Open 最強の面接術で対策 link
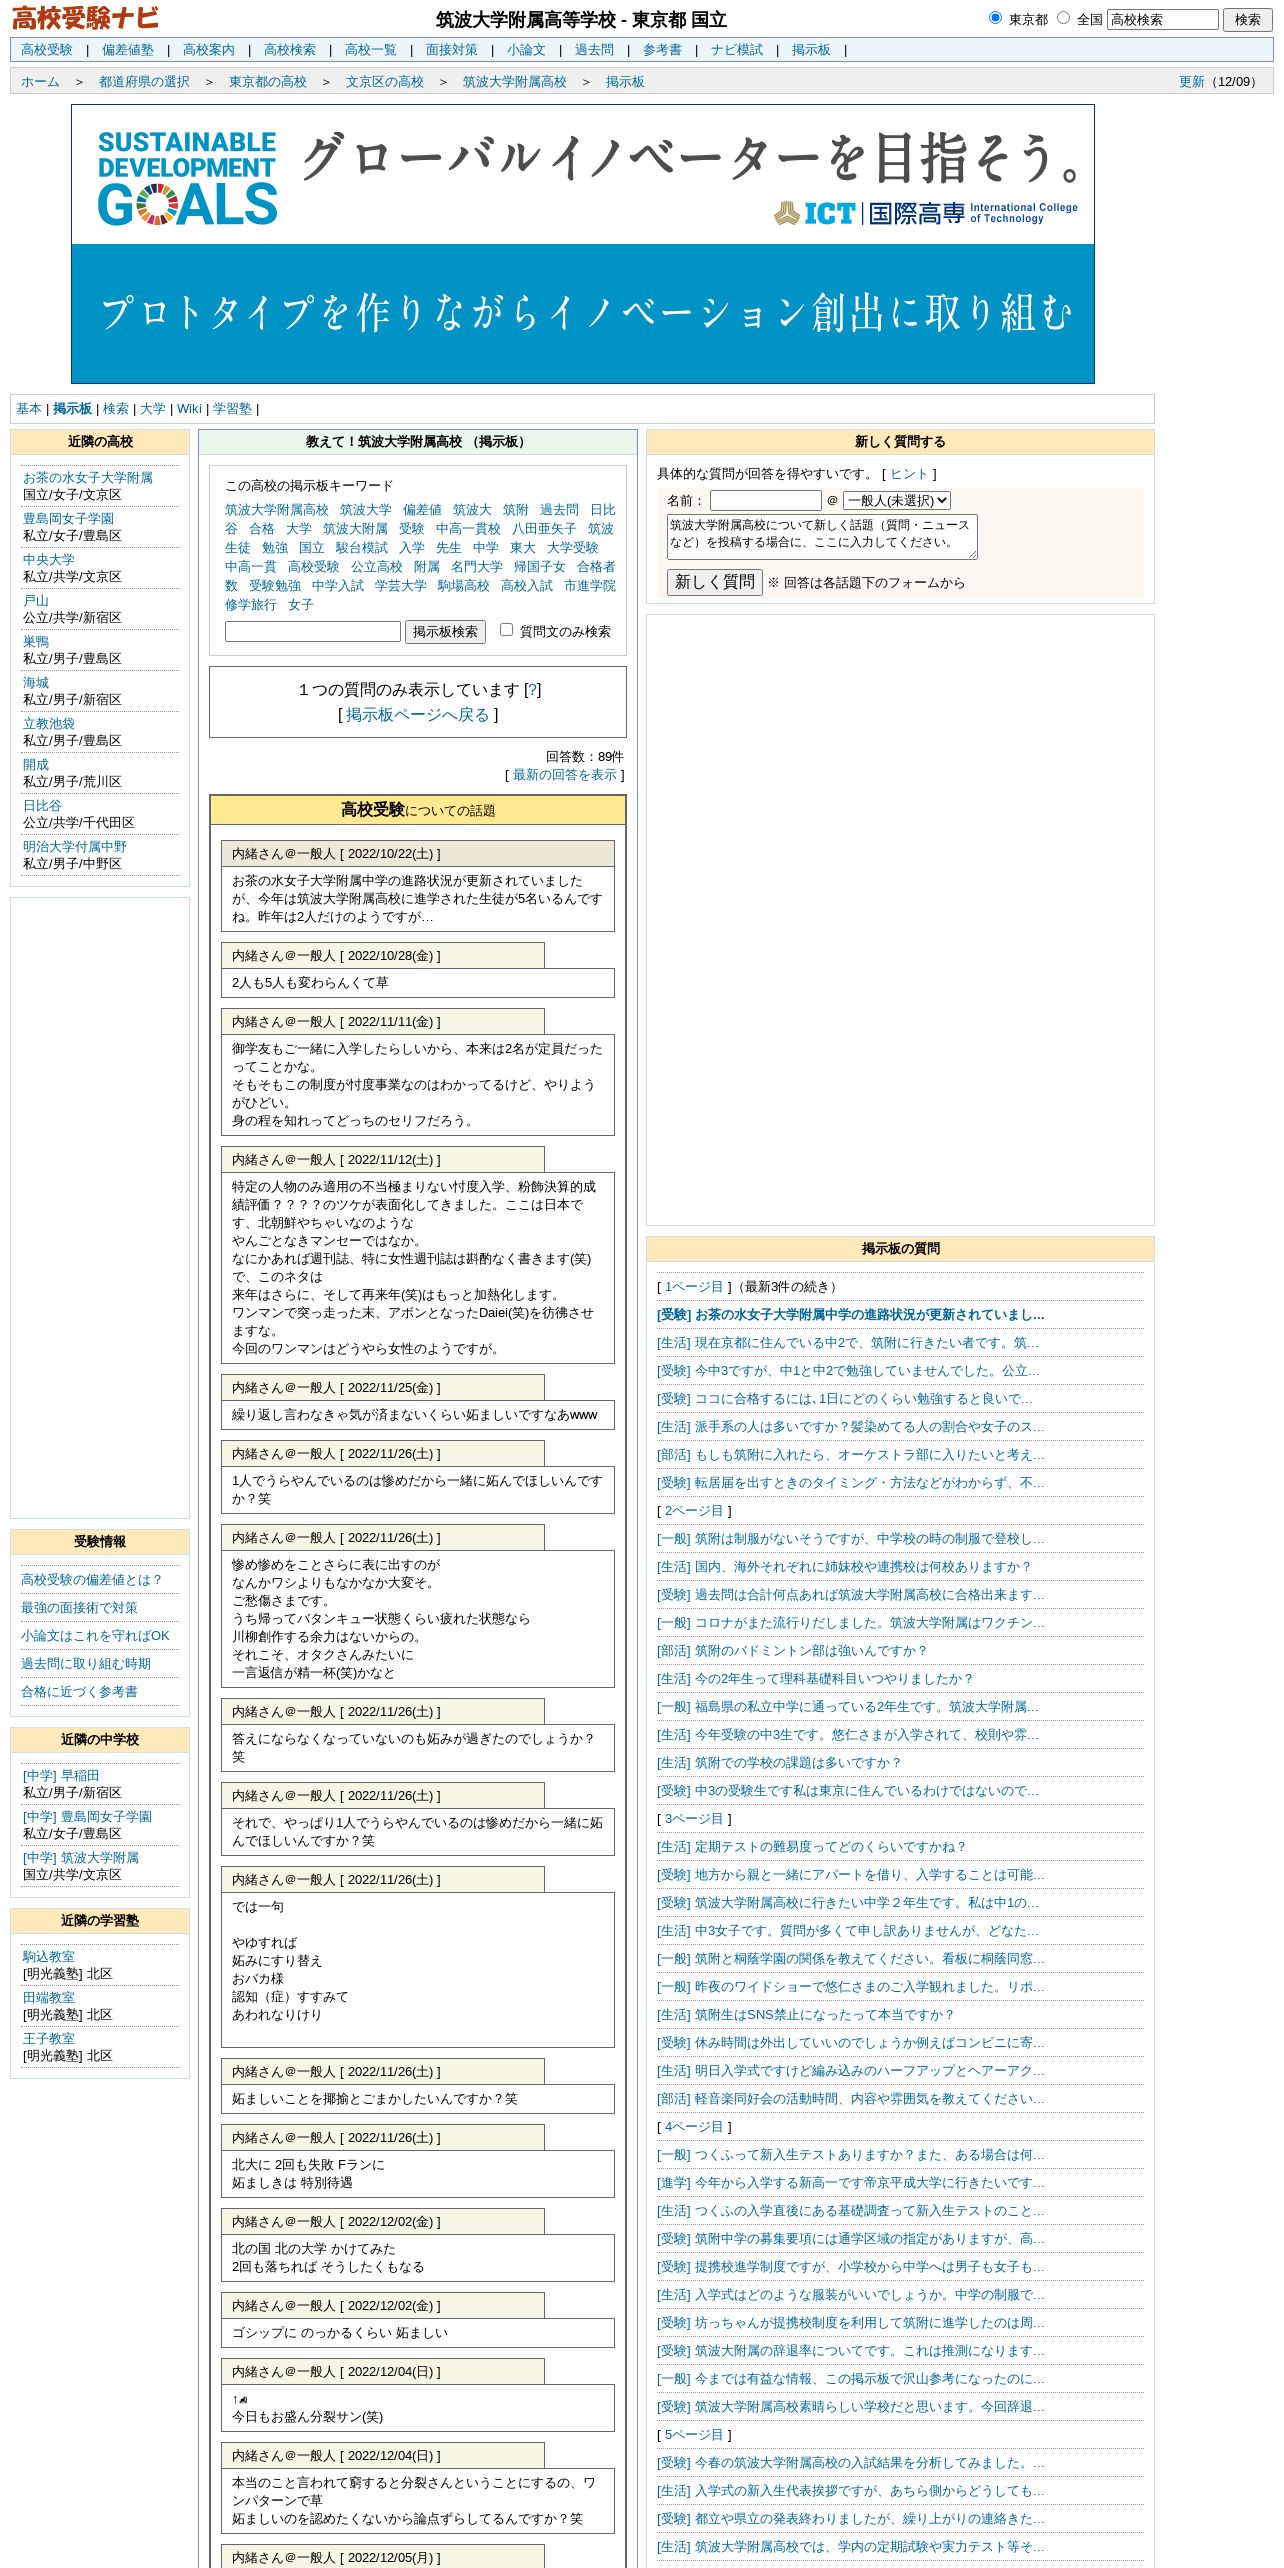Viewport: 1284px width, 2568px height. pos(79,1608)
